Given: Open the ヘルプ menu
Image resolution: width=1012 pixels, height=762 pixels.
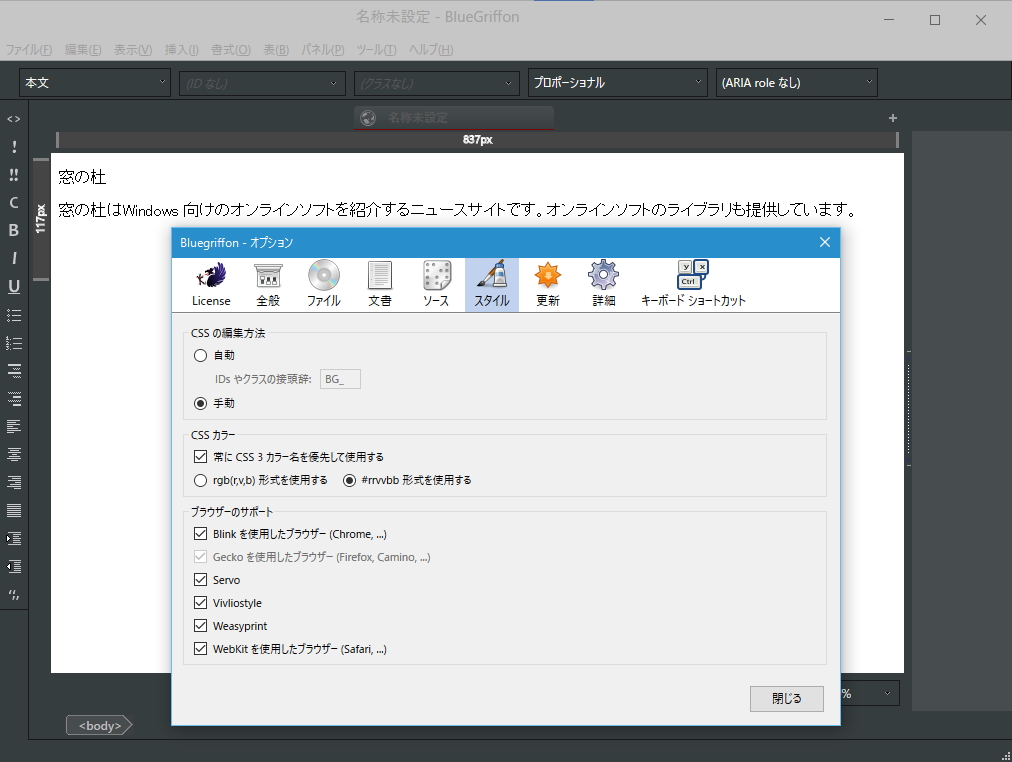Looking at the screenshot, I should pos(431,50).
